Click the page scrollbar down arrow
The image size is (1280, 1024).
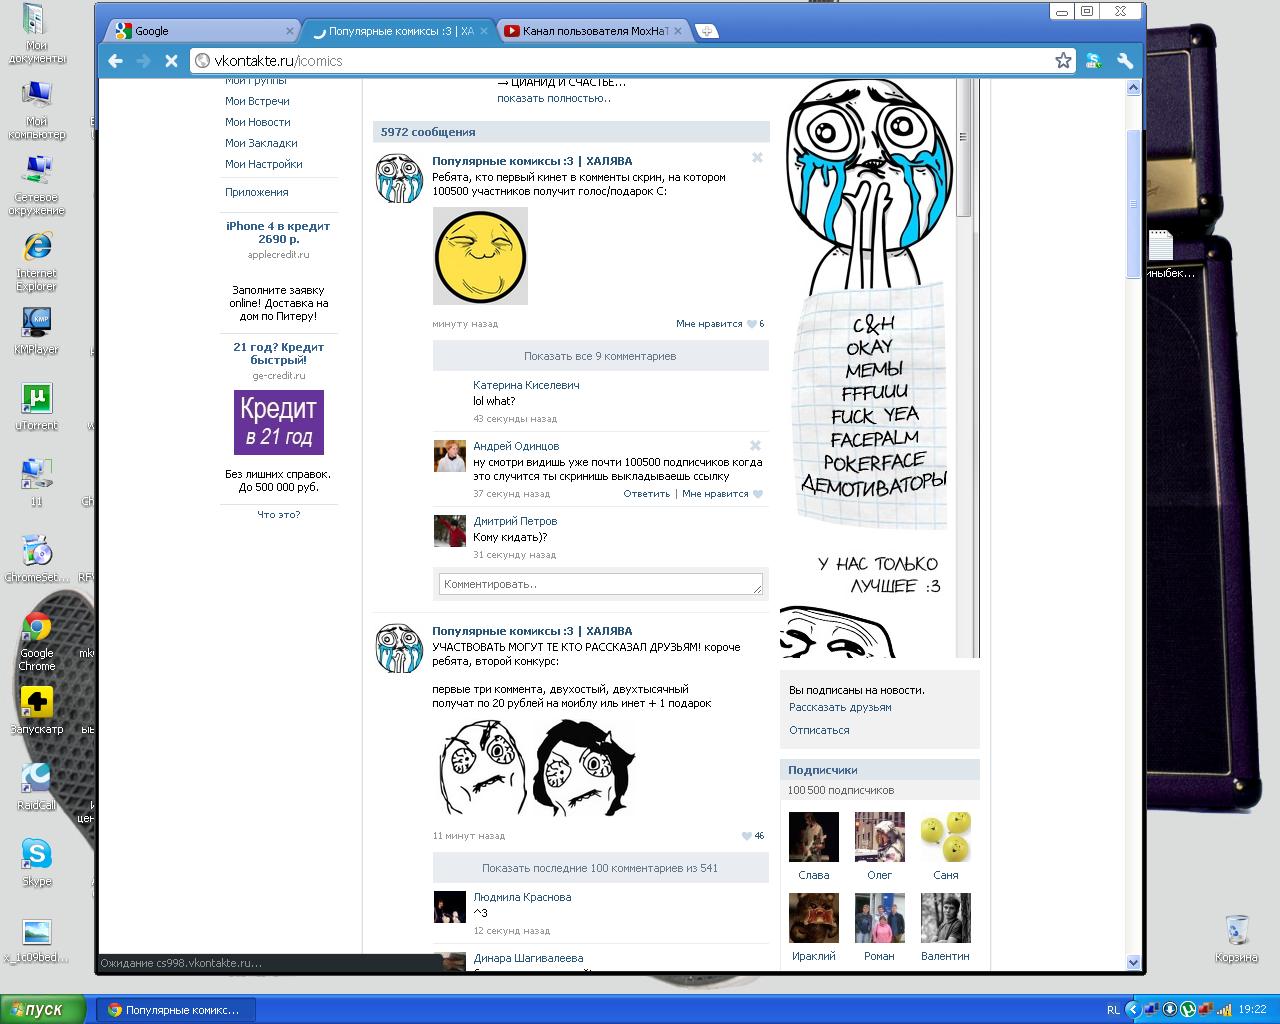[1133, 962]
